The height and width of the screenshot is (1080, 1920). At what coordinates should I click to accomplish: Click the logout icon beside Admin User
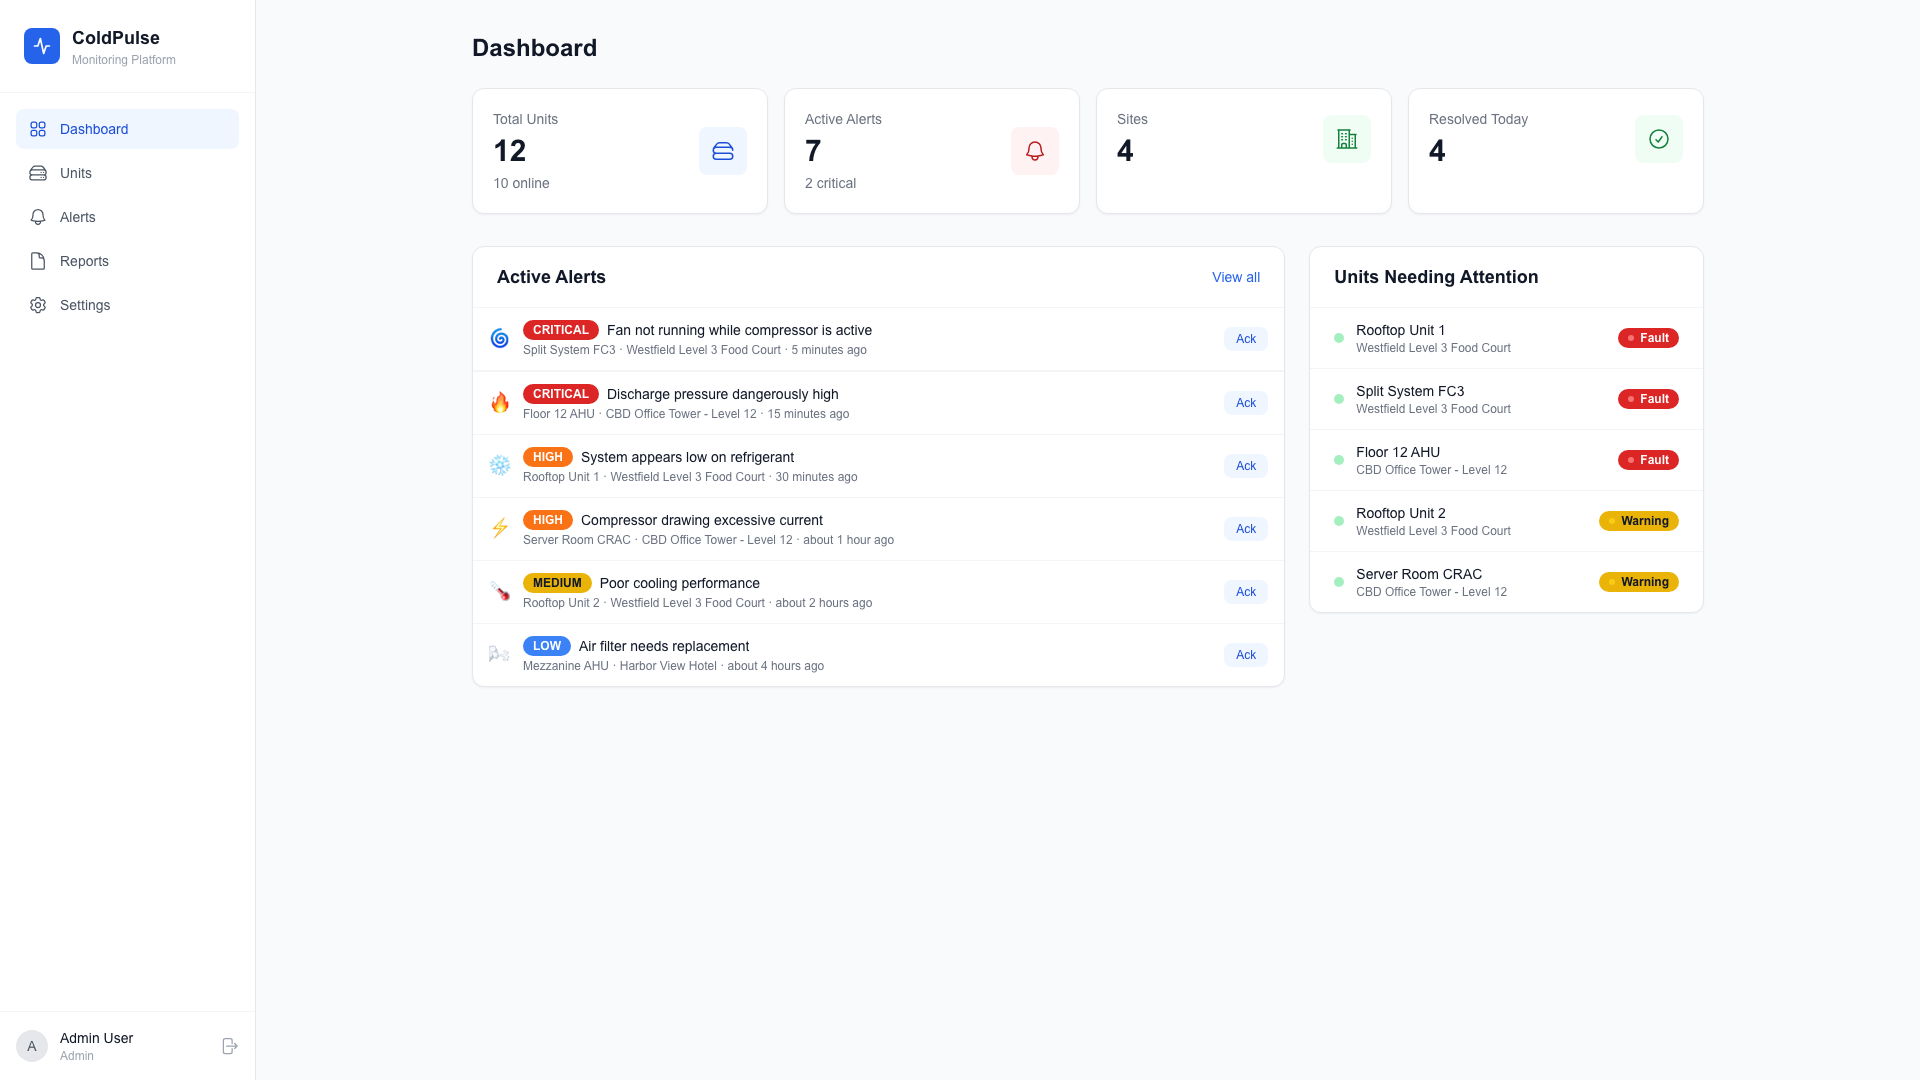[229, 1046]
